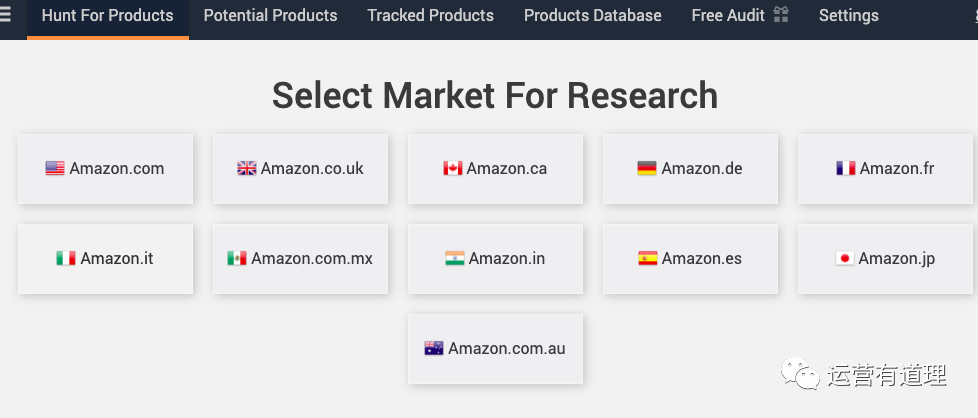Go to the Products Database tab
This screenshot has height=418, width=978.
click(x=592, y=16)
